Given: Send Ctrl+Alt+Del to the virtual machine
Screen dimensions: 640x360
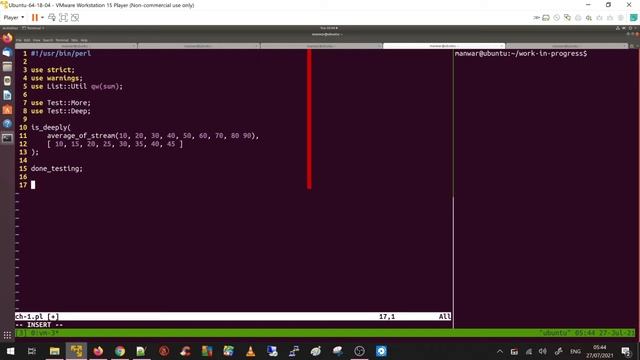Looking at the screenshot, I should tap(52, 18).
